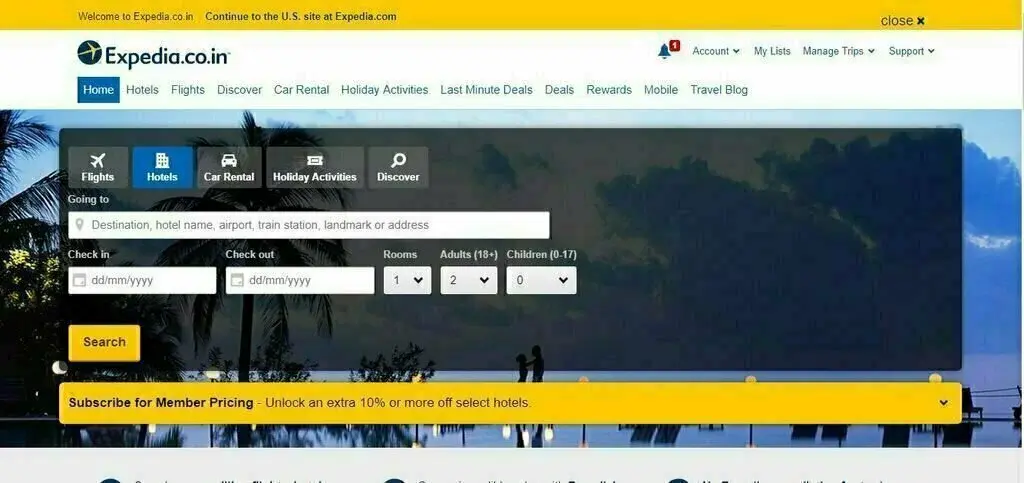This screenshot has width=1024, height=483.
Task: Open Holiday Activities in navigation bar
Action: (x=385, y=89)
